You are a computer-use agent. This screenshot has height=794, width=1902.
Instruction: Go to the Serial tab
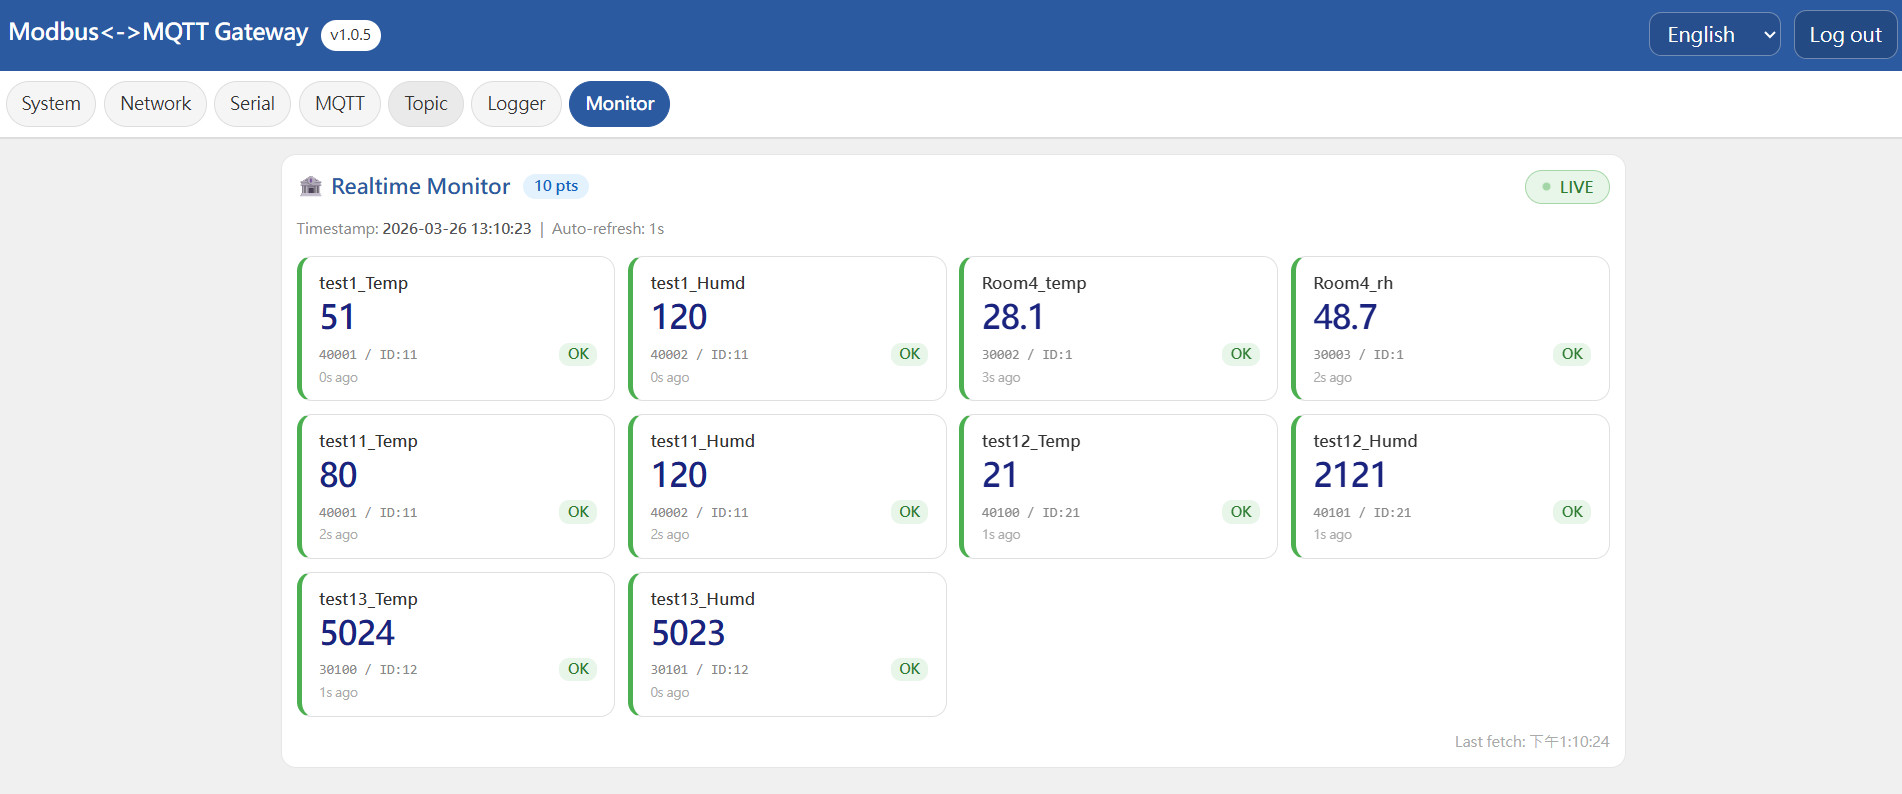click(x=252, y=104)
